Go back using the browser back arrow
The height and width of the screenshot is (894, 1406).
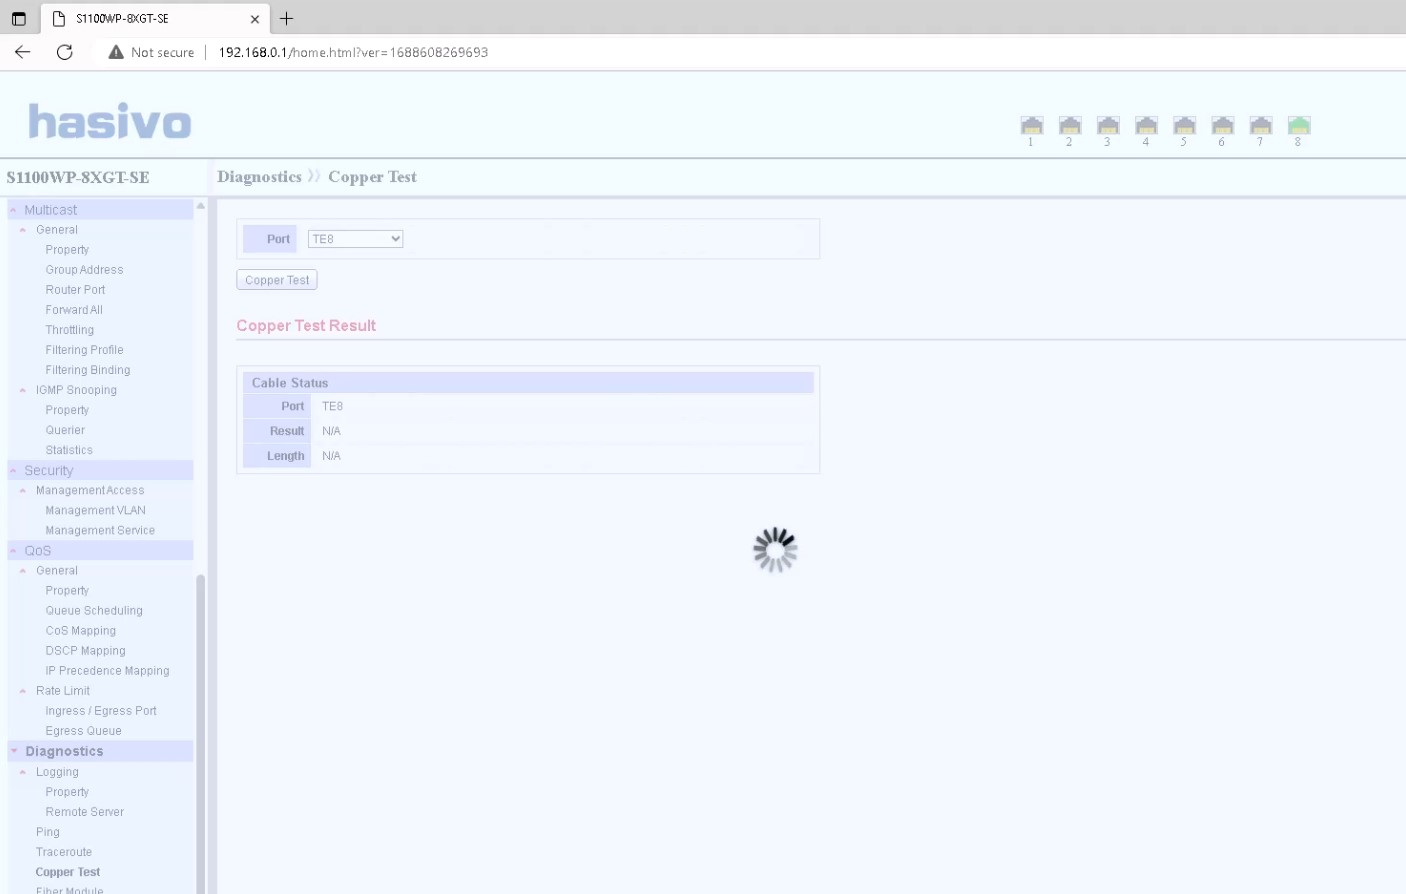23,52
